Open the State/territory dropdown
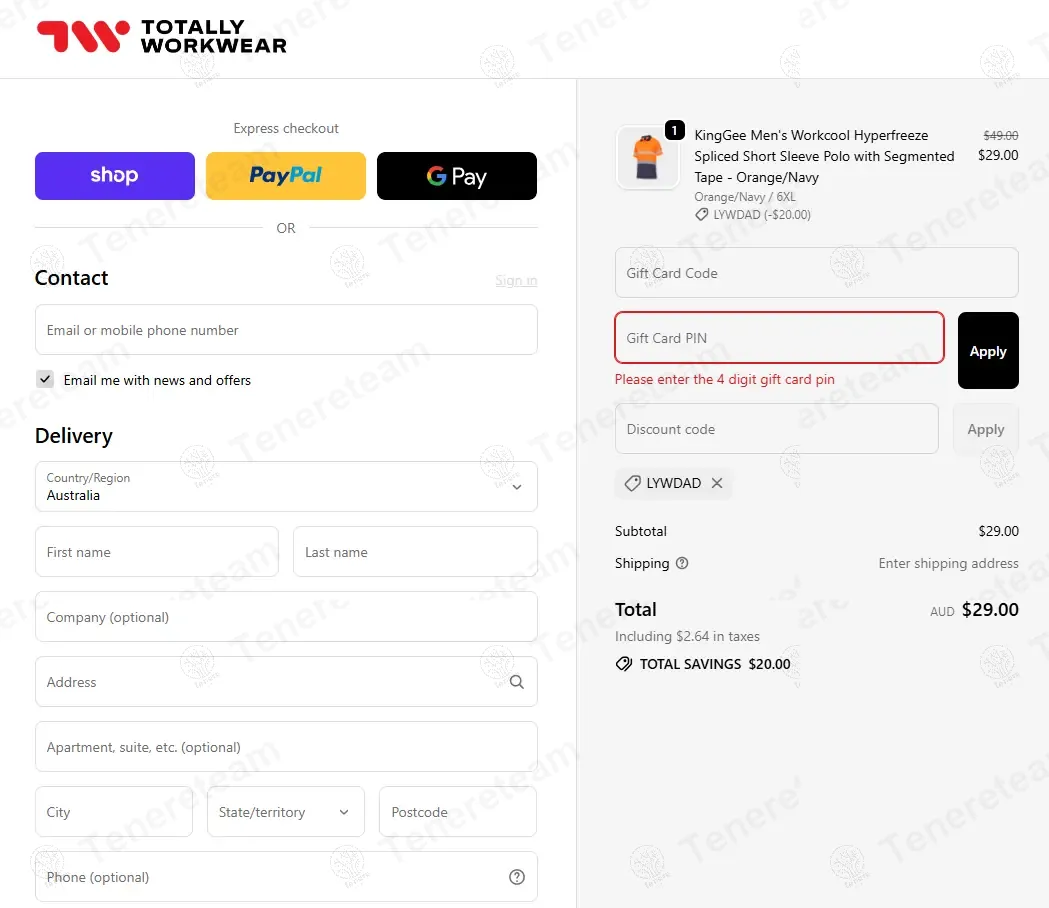 [x=286, y=812]
